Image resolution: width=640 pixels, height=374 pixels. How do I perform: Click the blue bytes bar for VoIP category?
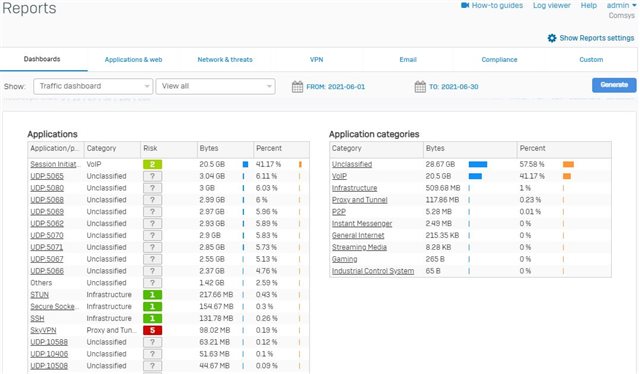point(475,176)
